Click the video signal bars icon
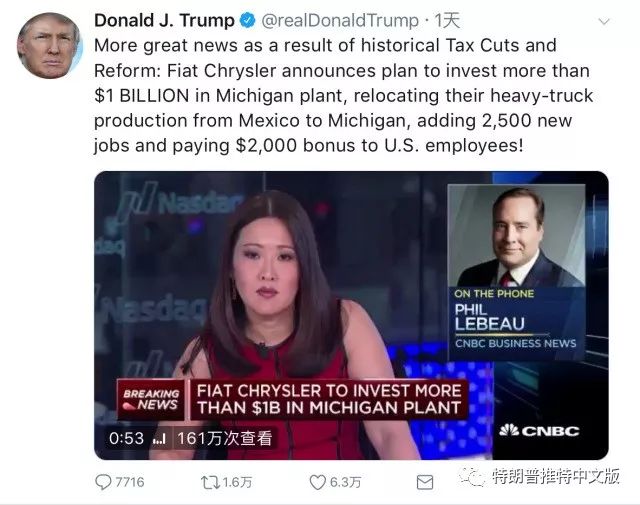 pyautogui.click(x=159, y=439)
